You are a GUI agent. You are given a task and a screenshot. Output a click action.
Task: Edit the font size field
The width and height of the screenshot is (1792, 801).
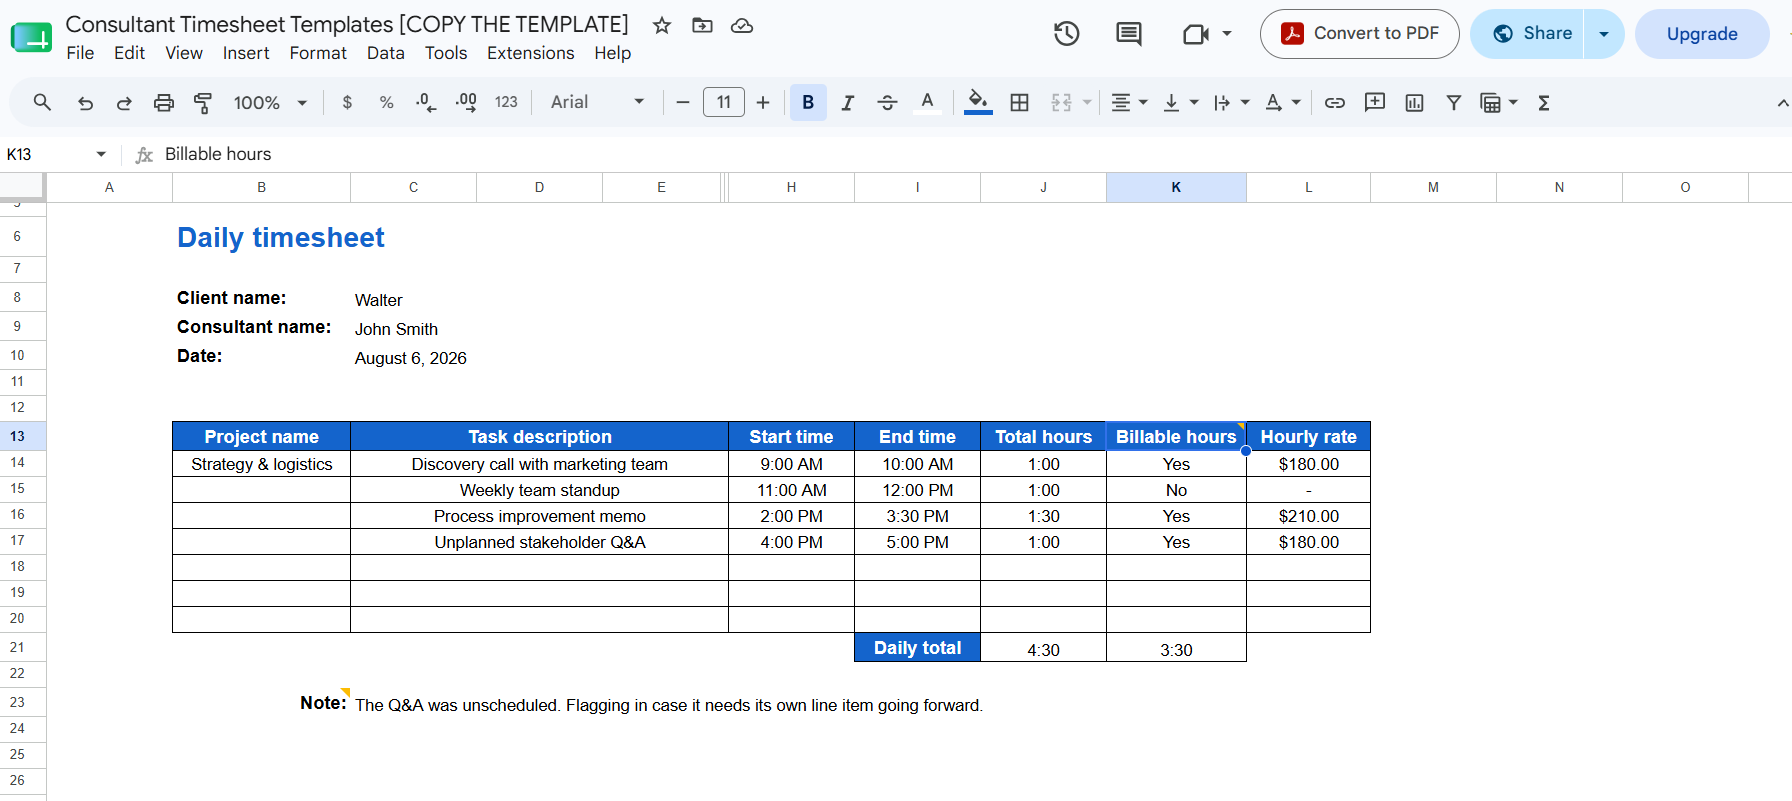[x=724, y=102]
